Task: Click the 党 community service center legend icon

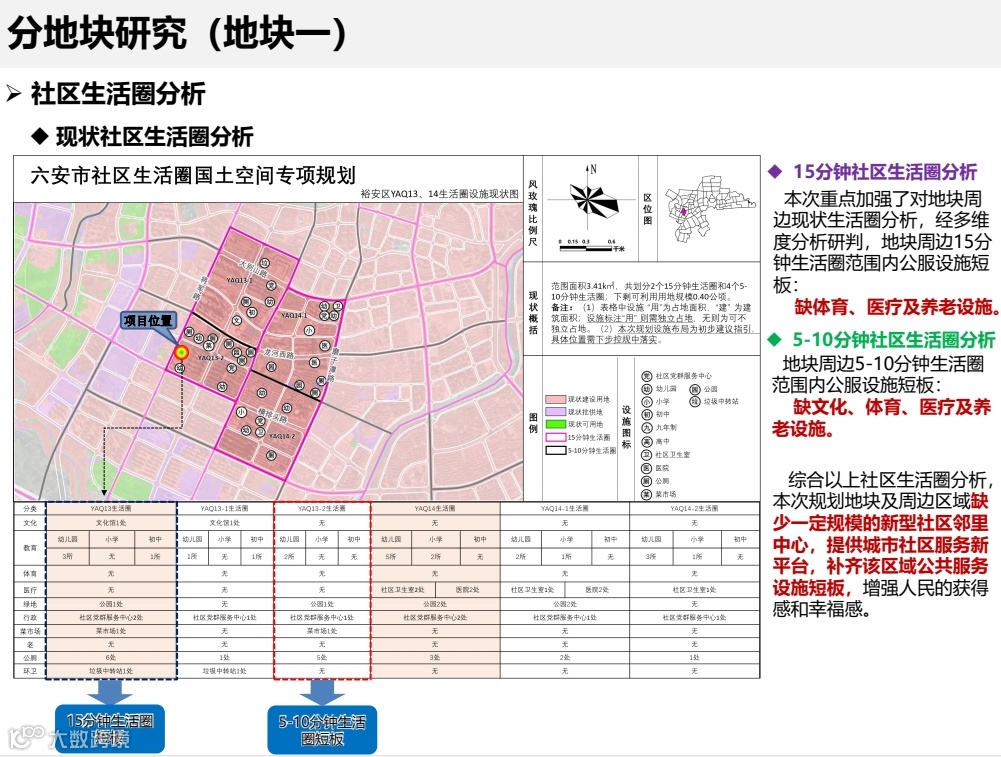Action: coord(647,376)
